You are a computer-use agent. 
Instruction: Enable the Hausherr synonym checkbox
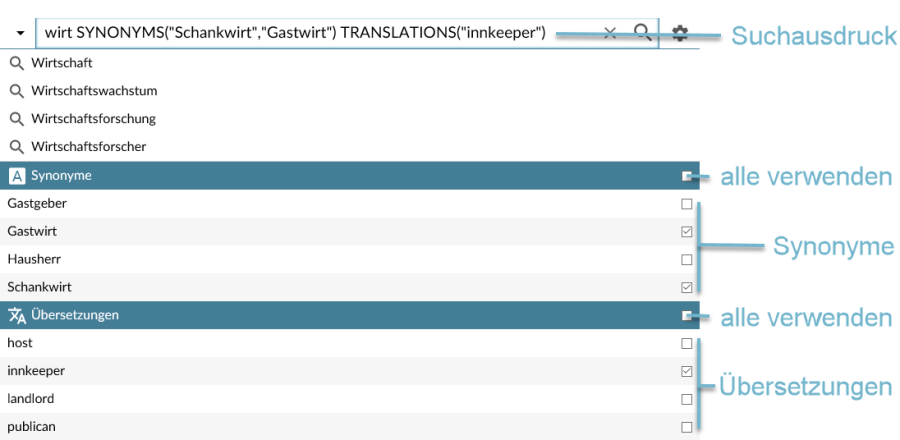click(x=686, y=260)
